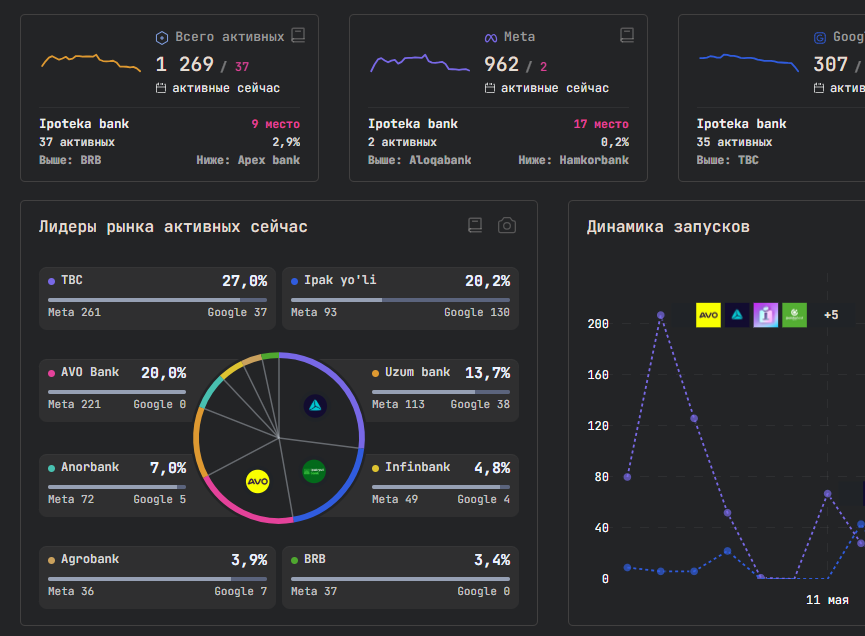Screen dimensions: 865x636
Task: Click camera screenshot icon in Лидеры рынка
Action: coord(506,226)
